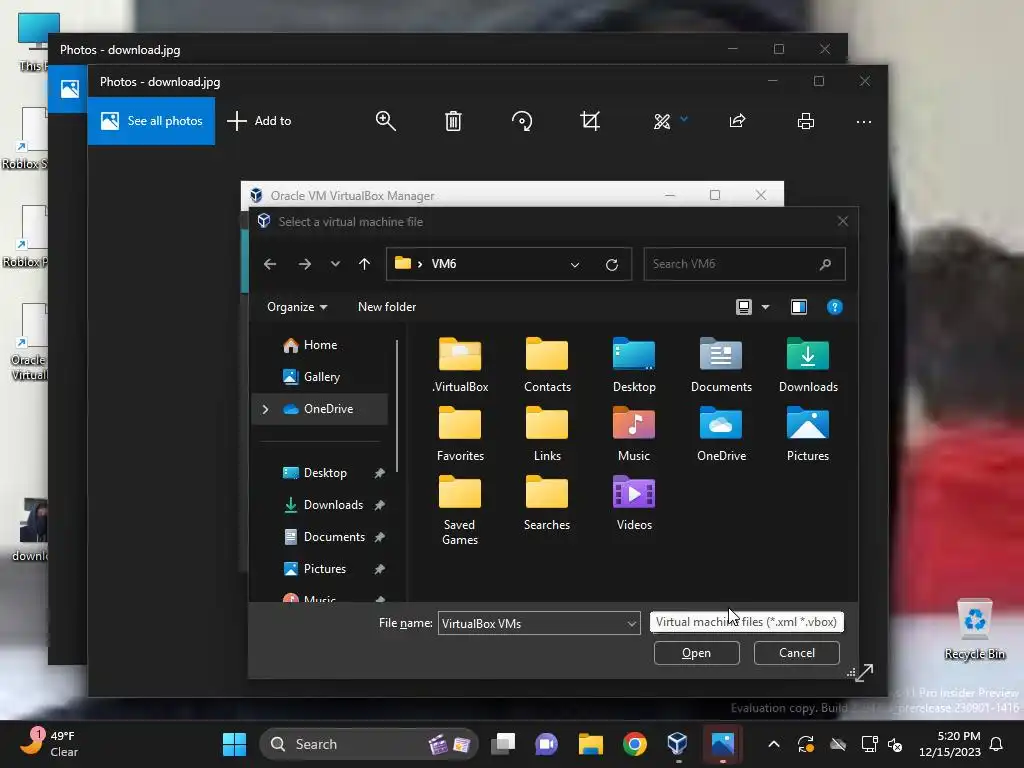The height and width of the screenshot is (768, 1024).
Task: Select the Documents folder in file list
Action: pyautogui.click(x=721, y=364)
